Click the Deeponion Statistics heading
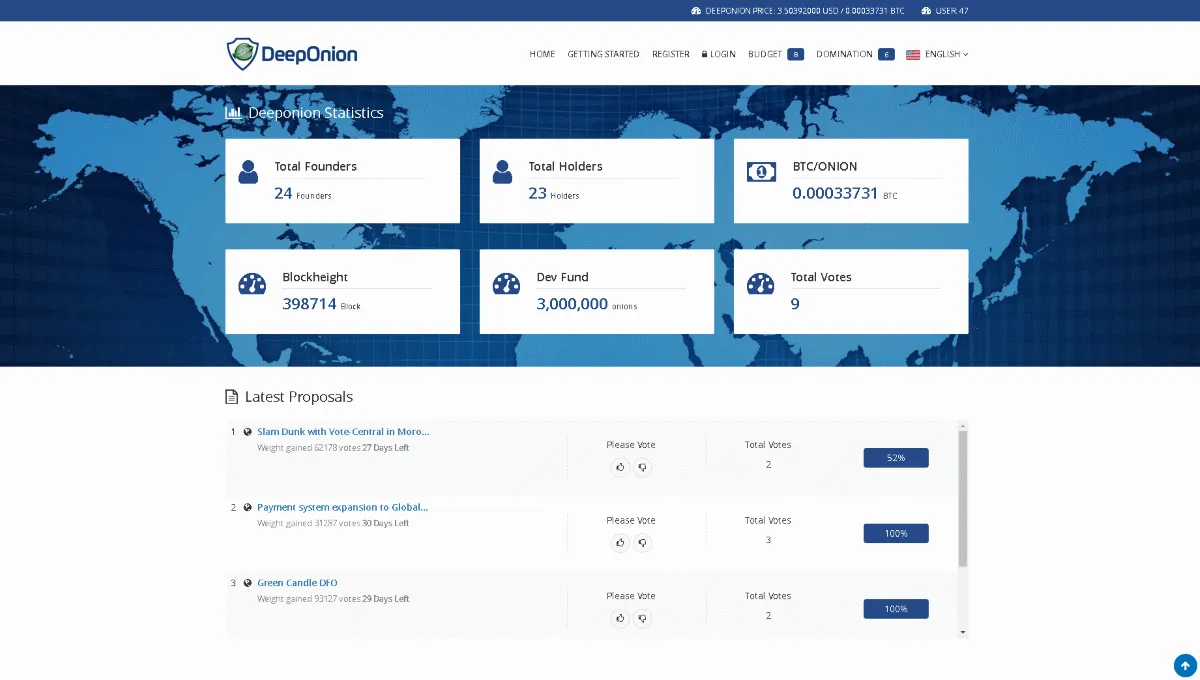The height and width of the screenshot is (680, 1200). coord(316,113)
